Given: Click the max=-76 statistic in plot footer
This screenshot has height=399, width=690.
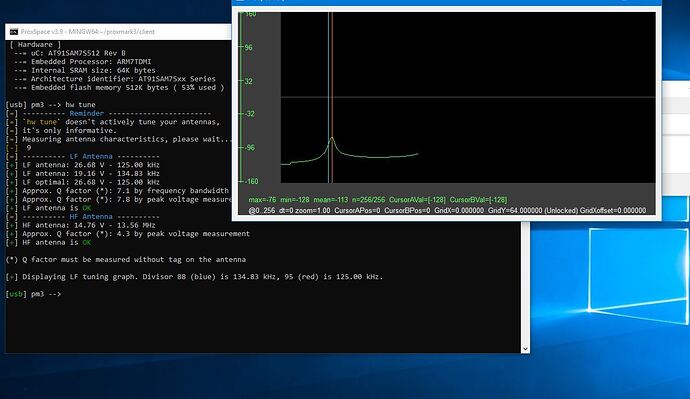Looking at the screenshot, I should [262, 200].
